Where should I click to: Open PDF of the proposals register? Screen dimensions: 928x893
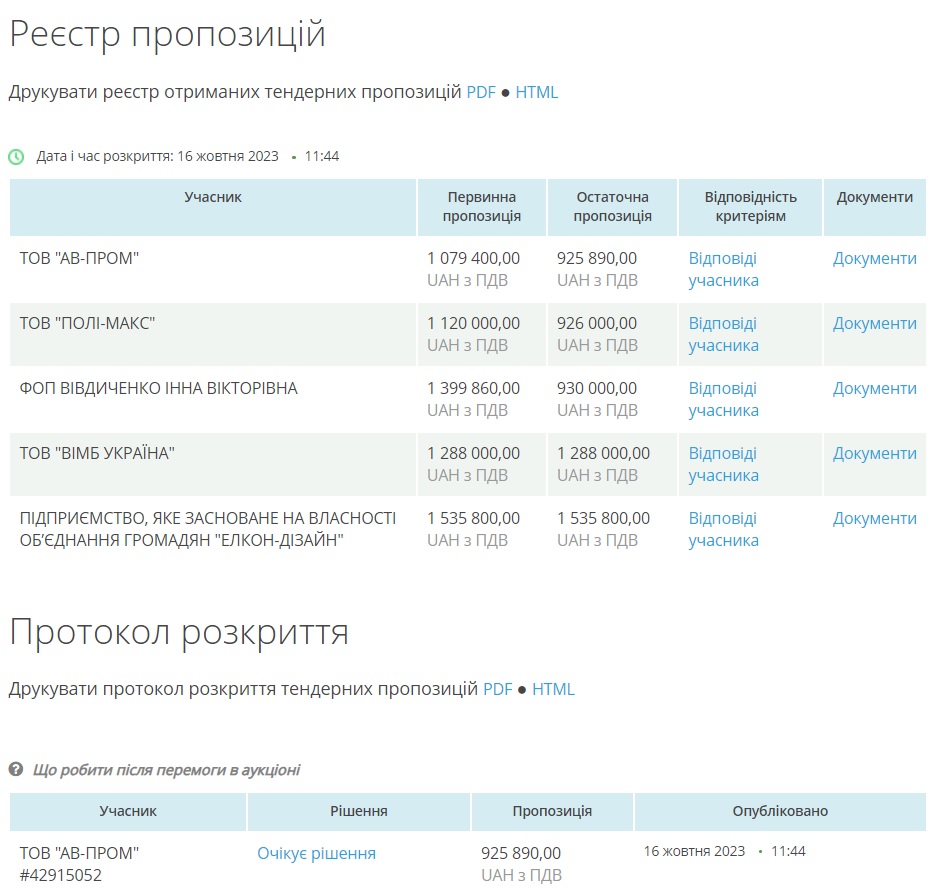click(481, 92)
